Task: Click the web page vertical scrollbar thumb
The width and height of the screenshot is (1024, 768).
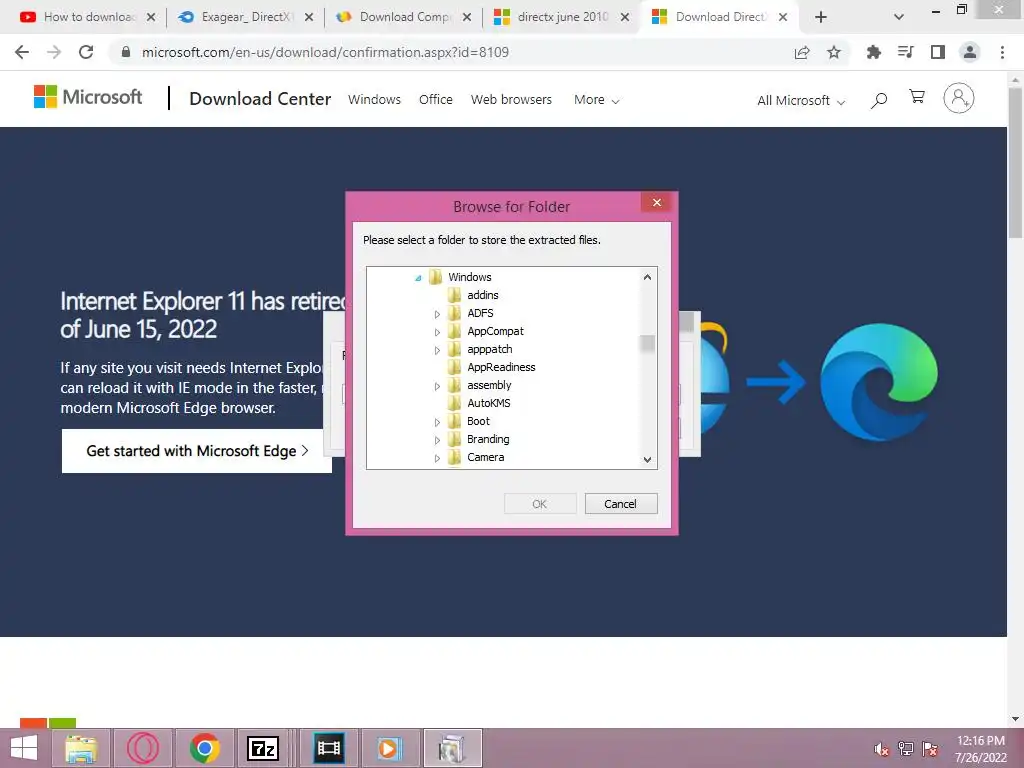Action: point(1015,163)
